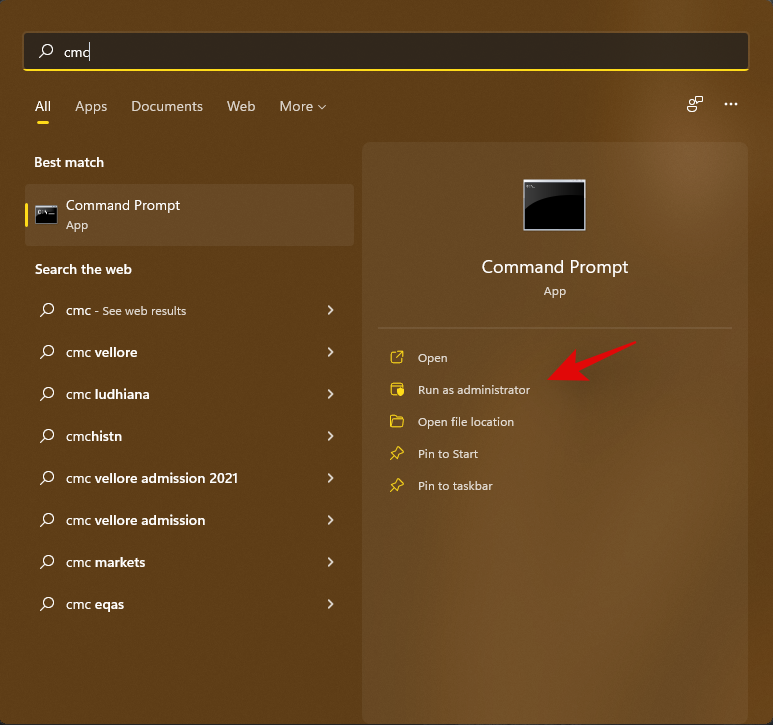The height and width of the screenshot is (725, 773).
Task: Expand the More filter dropdown
Action: point(302,106)
